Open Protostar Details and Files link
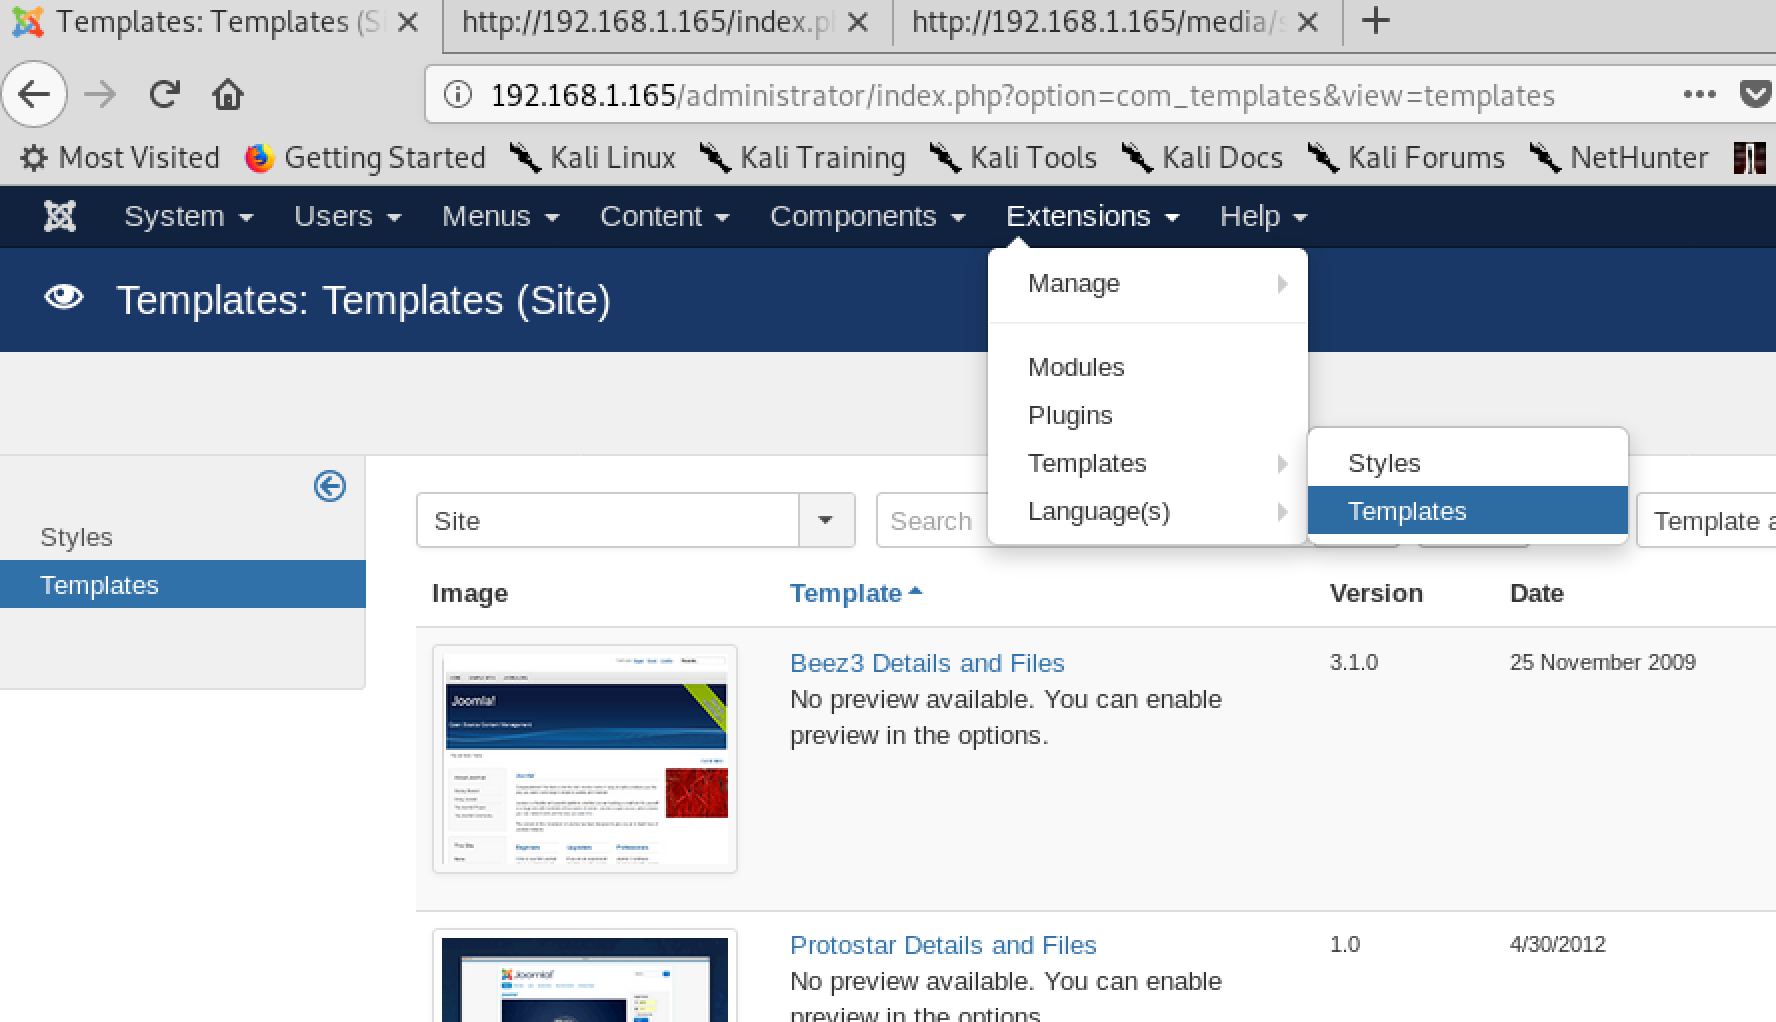This screenshot has height=1022, width=1776. (943, 945)
